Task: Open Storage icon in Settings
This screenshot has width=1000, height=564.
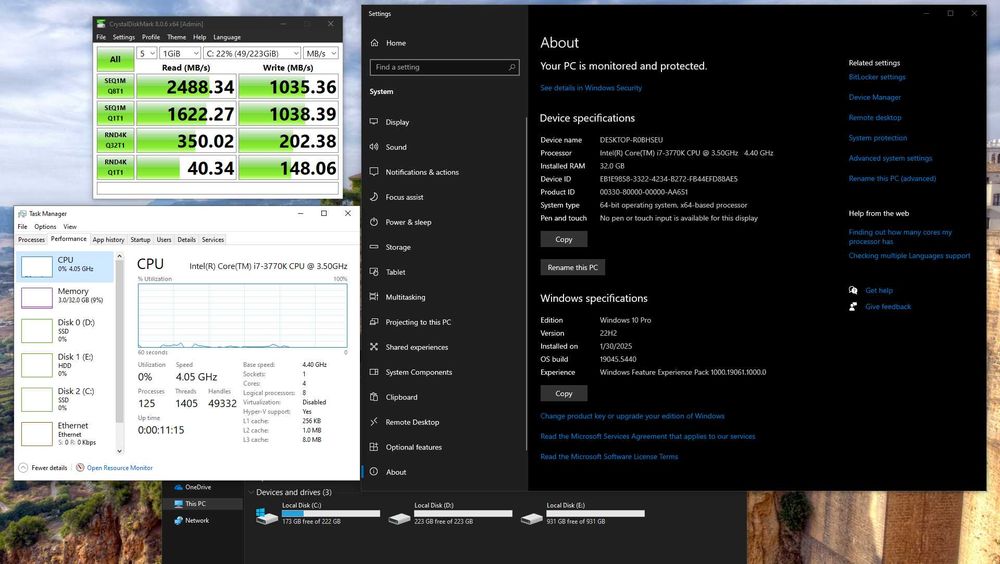Action: (x=374, y=247)
